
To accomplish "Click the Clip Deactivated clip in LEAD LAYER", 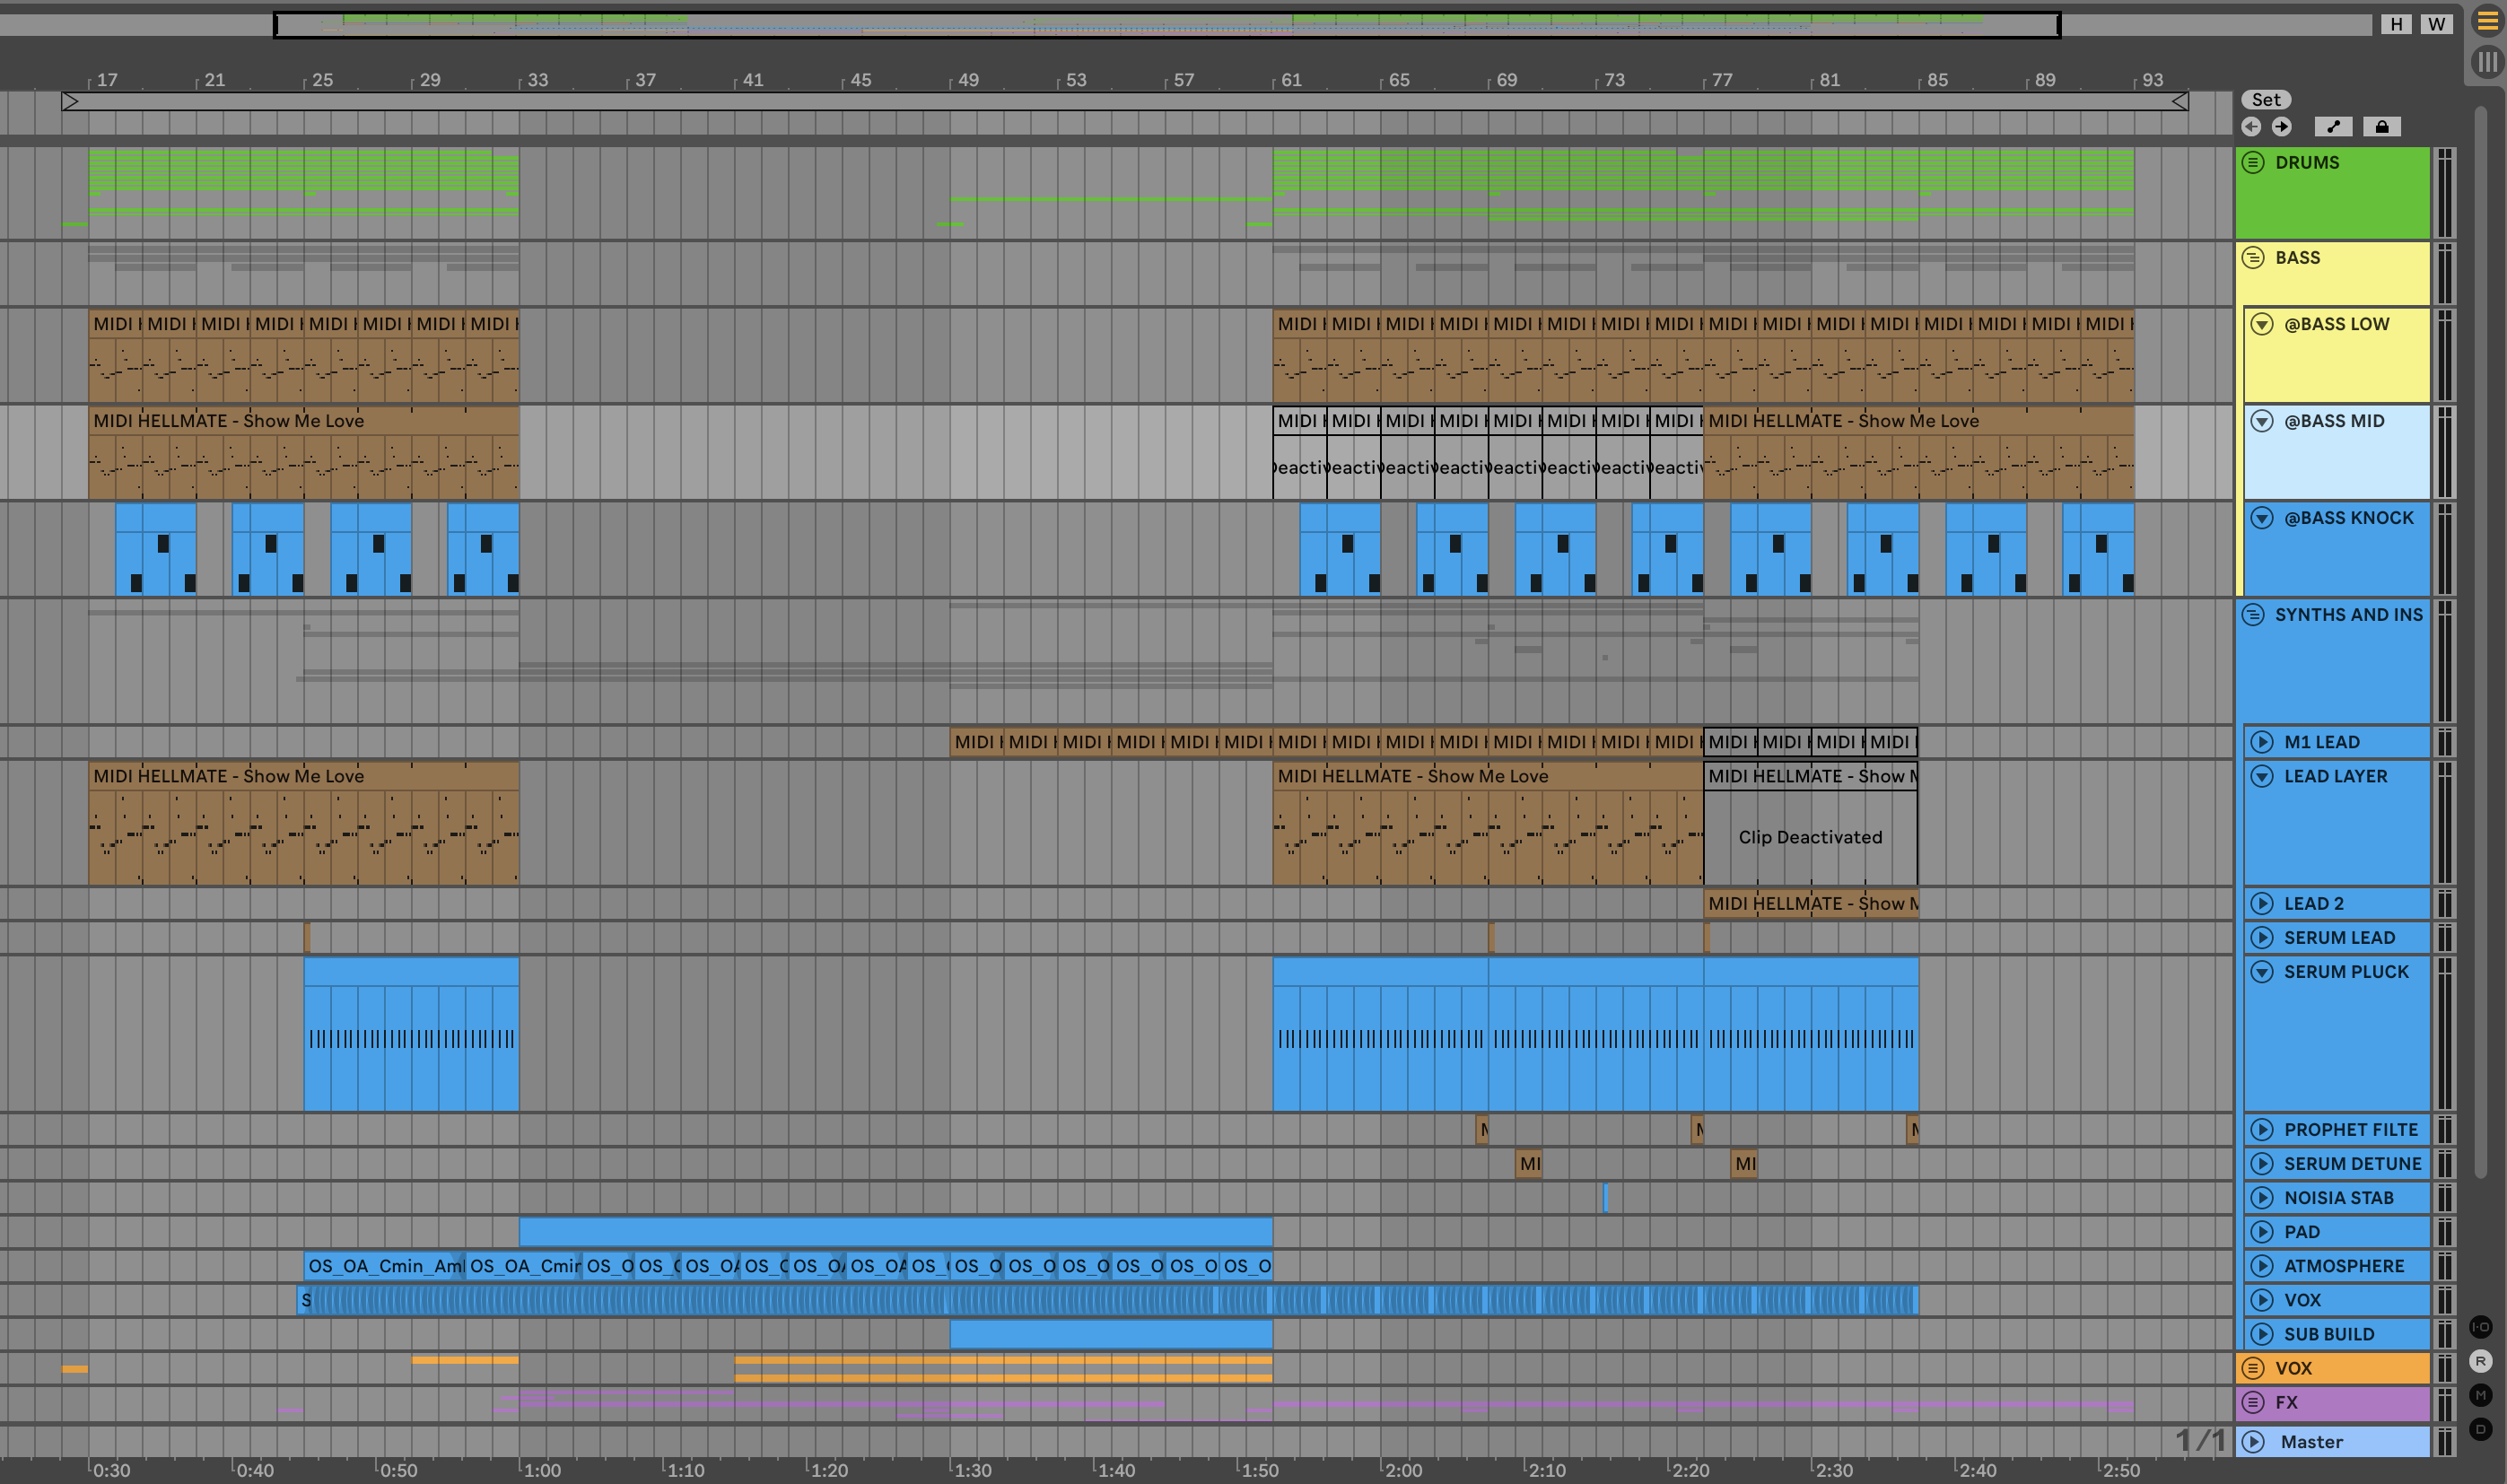I will coord(1809,837).
